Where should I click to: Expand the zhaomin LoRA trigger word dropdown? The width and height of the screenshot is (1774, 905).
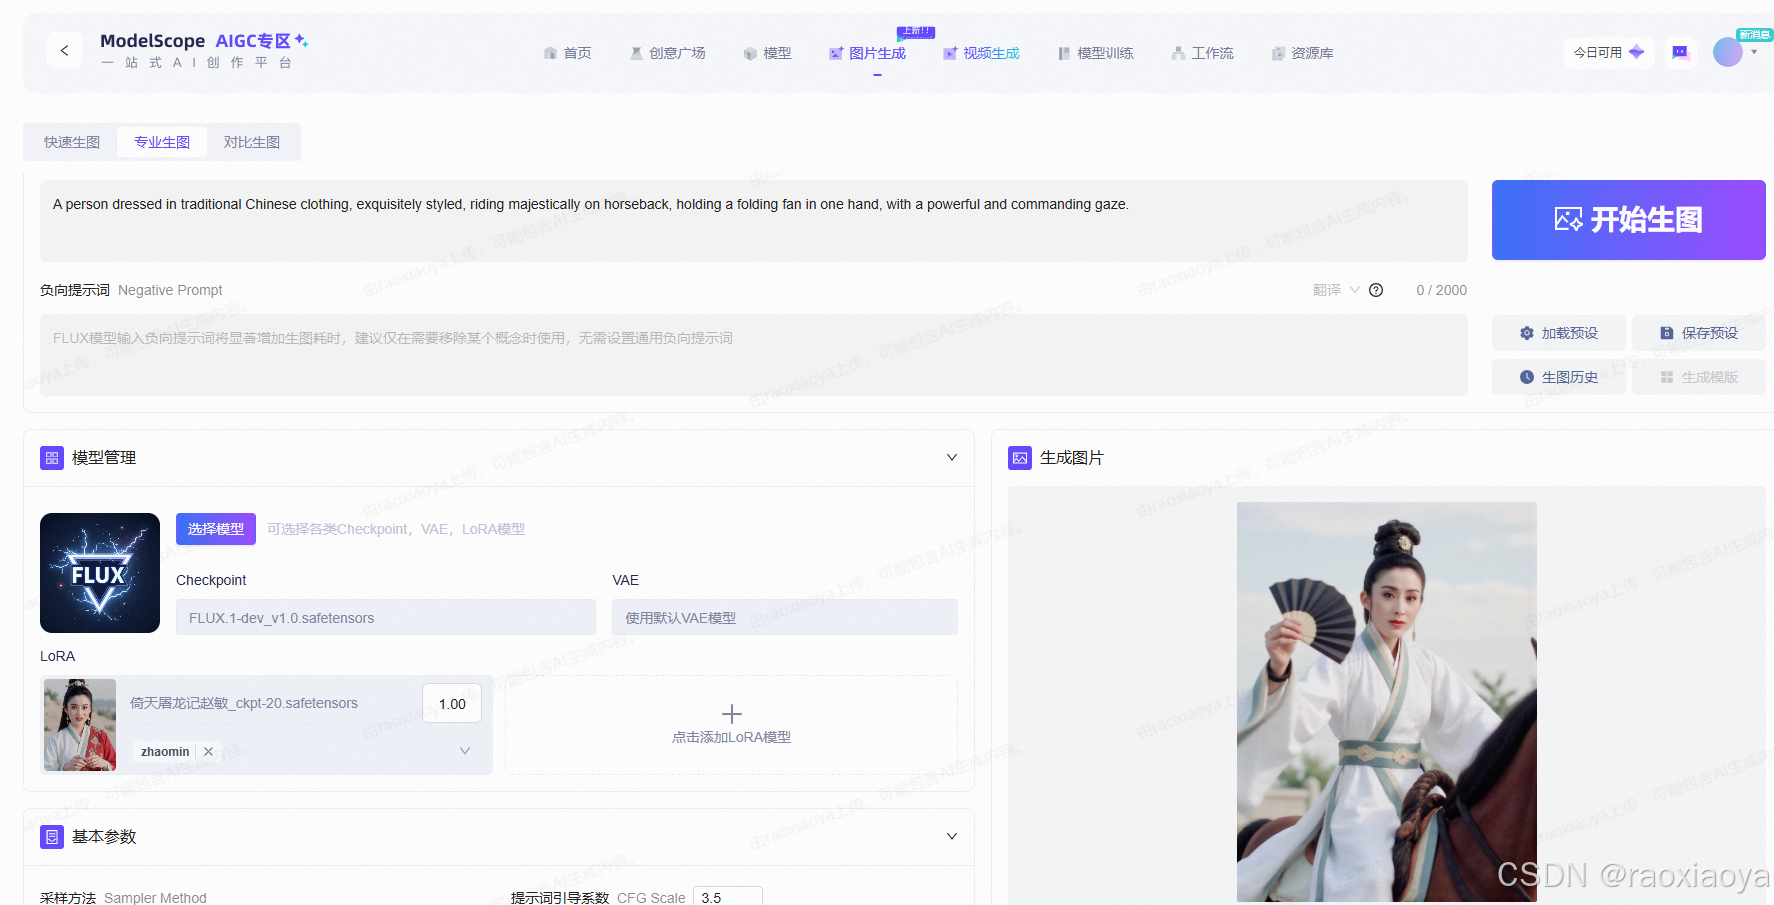pos(464,750)
